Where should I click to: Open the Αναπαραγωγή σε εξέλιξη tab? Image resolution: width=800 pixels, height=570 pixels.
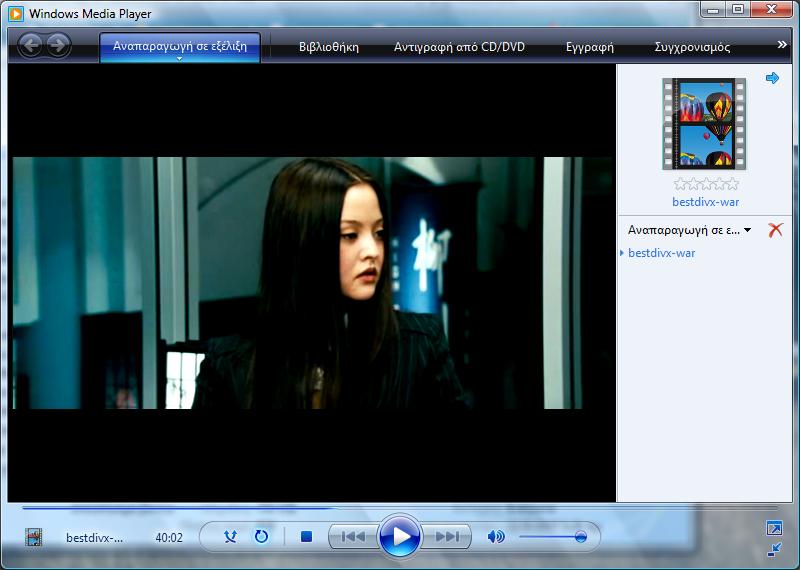180,46
